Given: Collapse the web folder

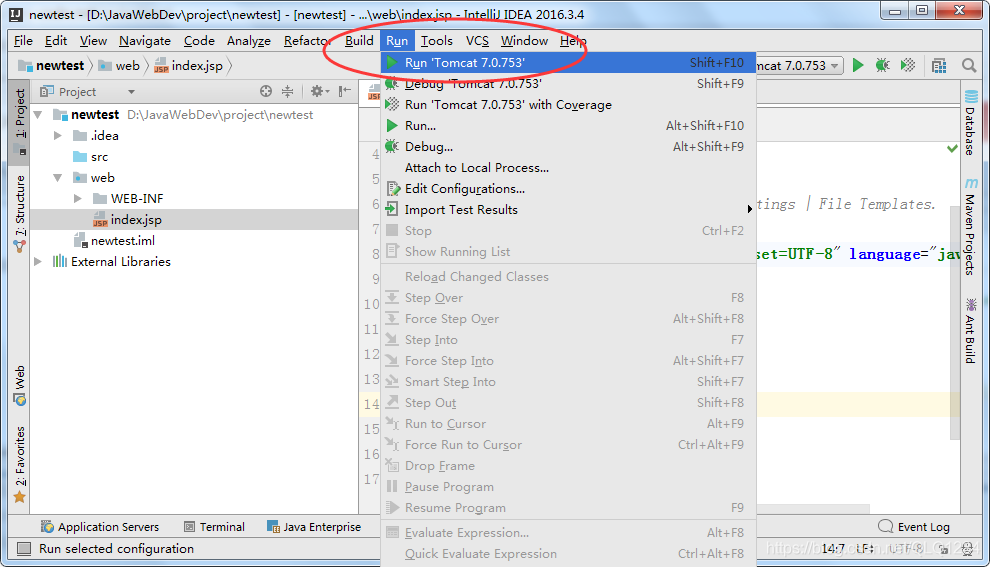Looking at the screenshot, I should point(57,178).
